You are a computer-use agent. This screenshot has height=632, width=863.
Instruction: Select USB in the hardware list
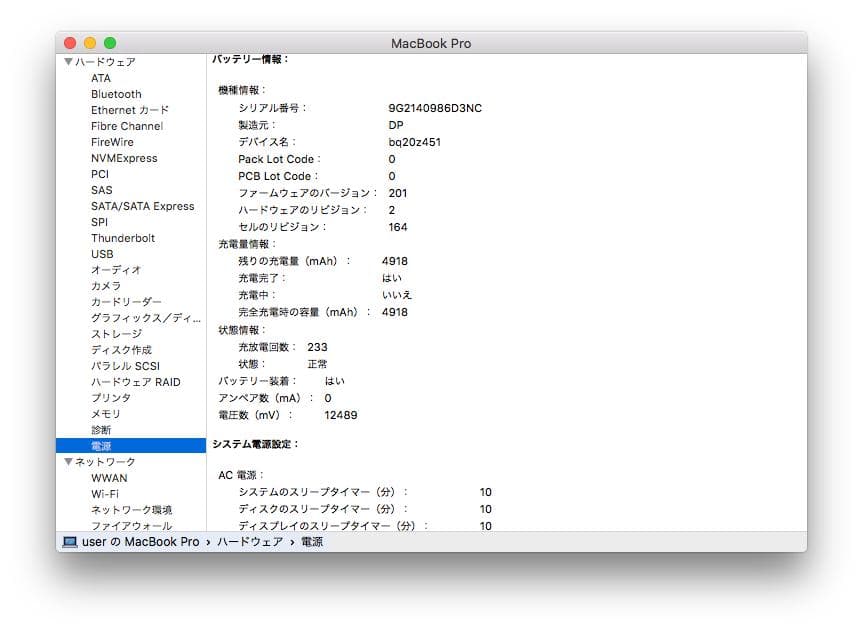pos(102,254)
